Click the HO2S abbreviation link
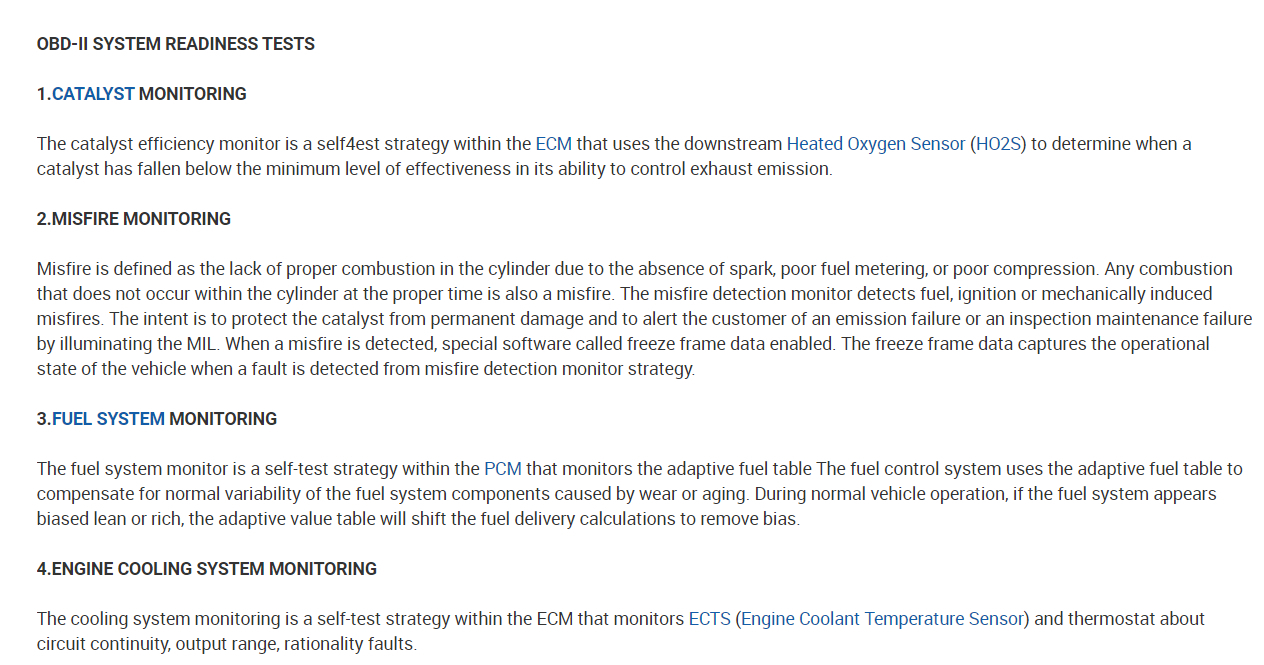The width and height of the screenshot is (1264, 665). point(998,144)
